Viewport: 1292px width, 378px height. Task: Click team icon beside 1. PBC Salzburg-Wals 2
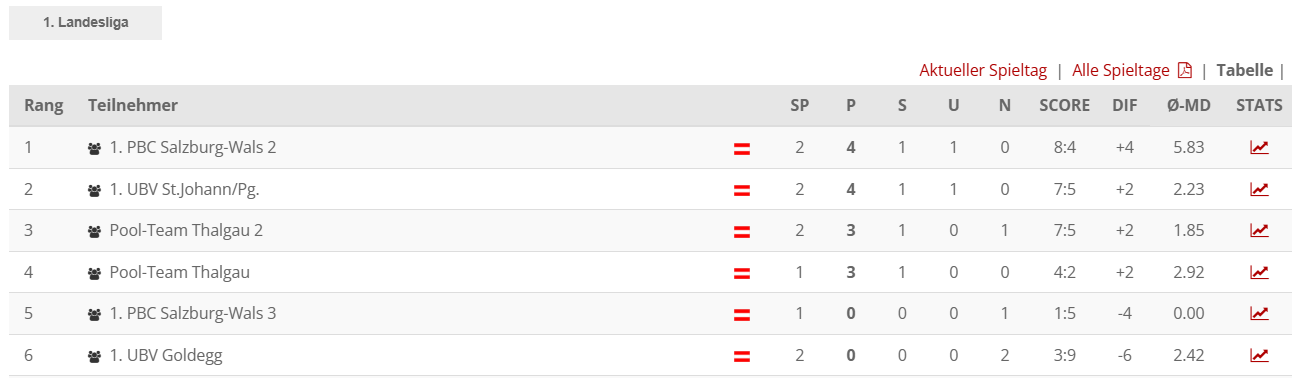point(95,148)
